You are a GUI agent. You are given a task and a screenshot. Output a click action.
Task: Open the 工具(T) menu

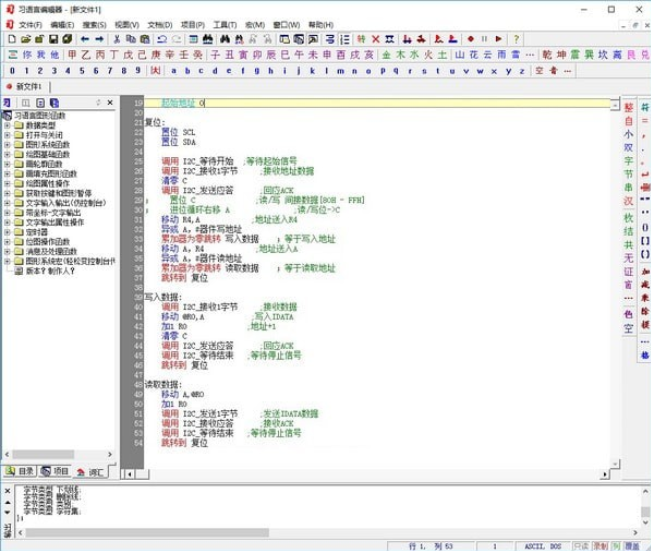225,25
